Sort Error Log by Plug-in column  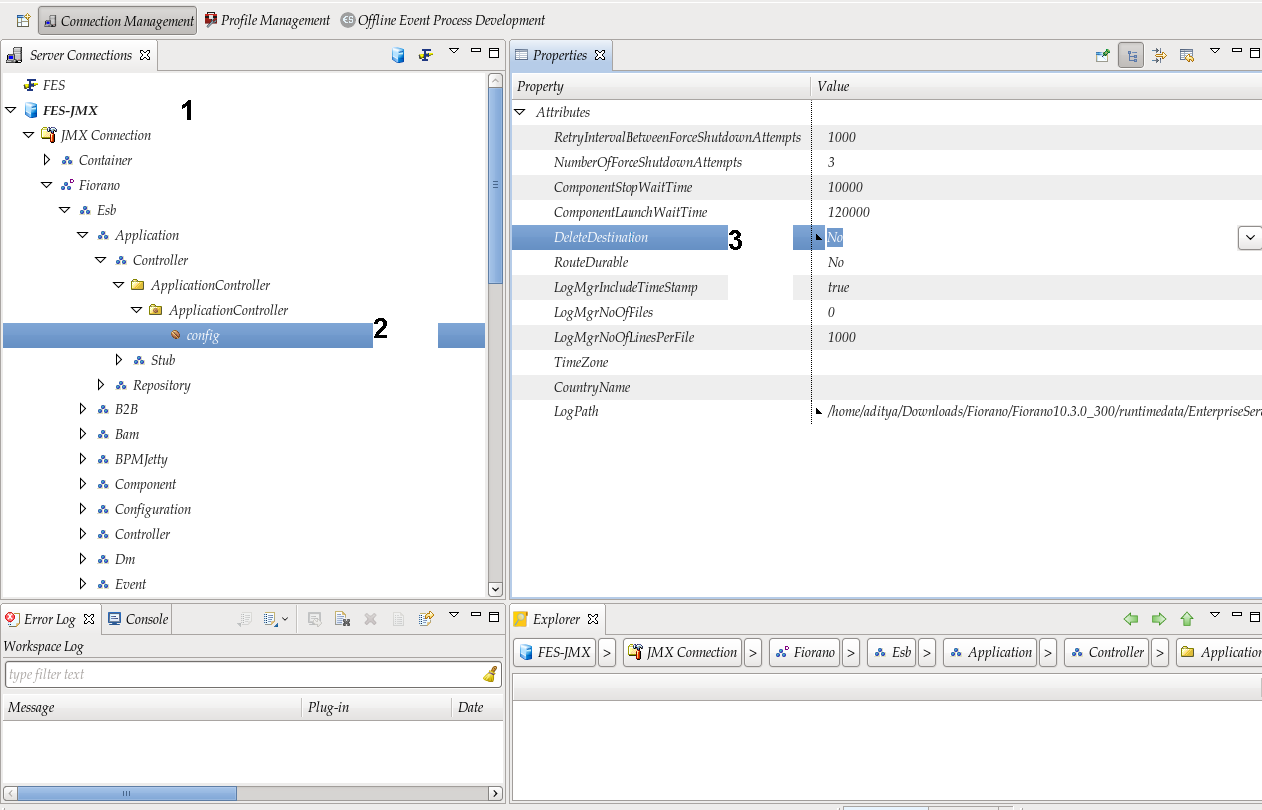[x=377, y=707]
